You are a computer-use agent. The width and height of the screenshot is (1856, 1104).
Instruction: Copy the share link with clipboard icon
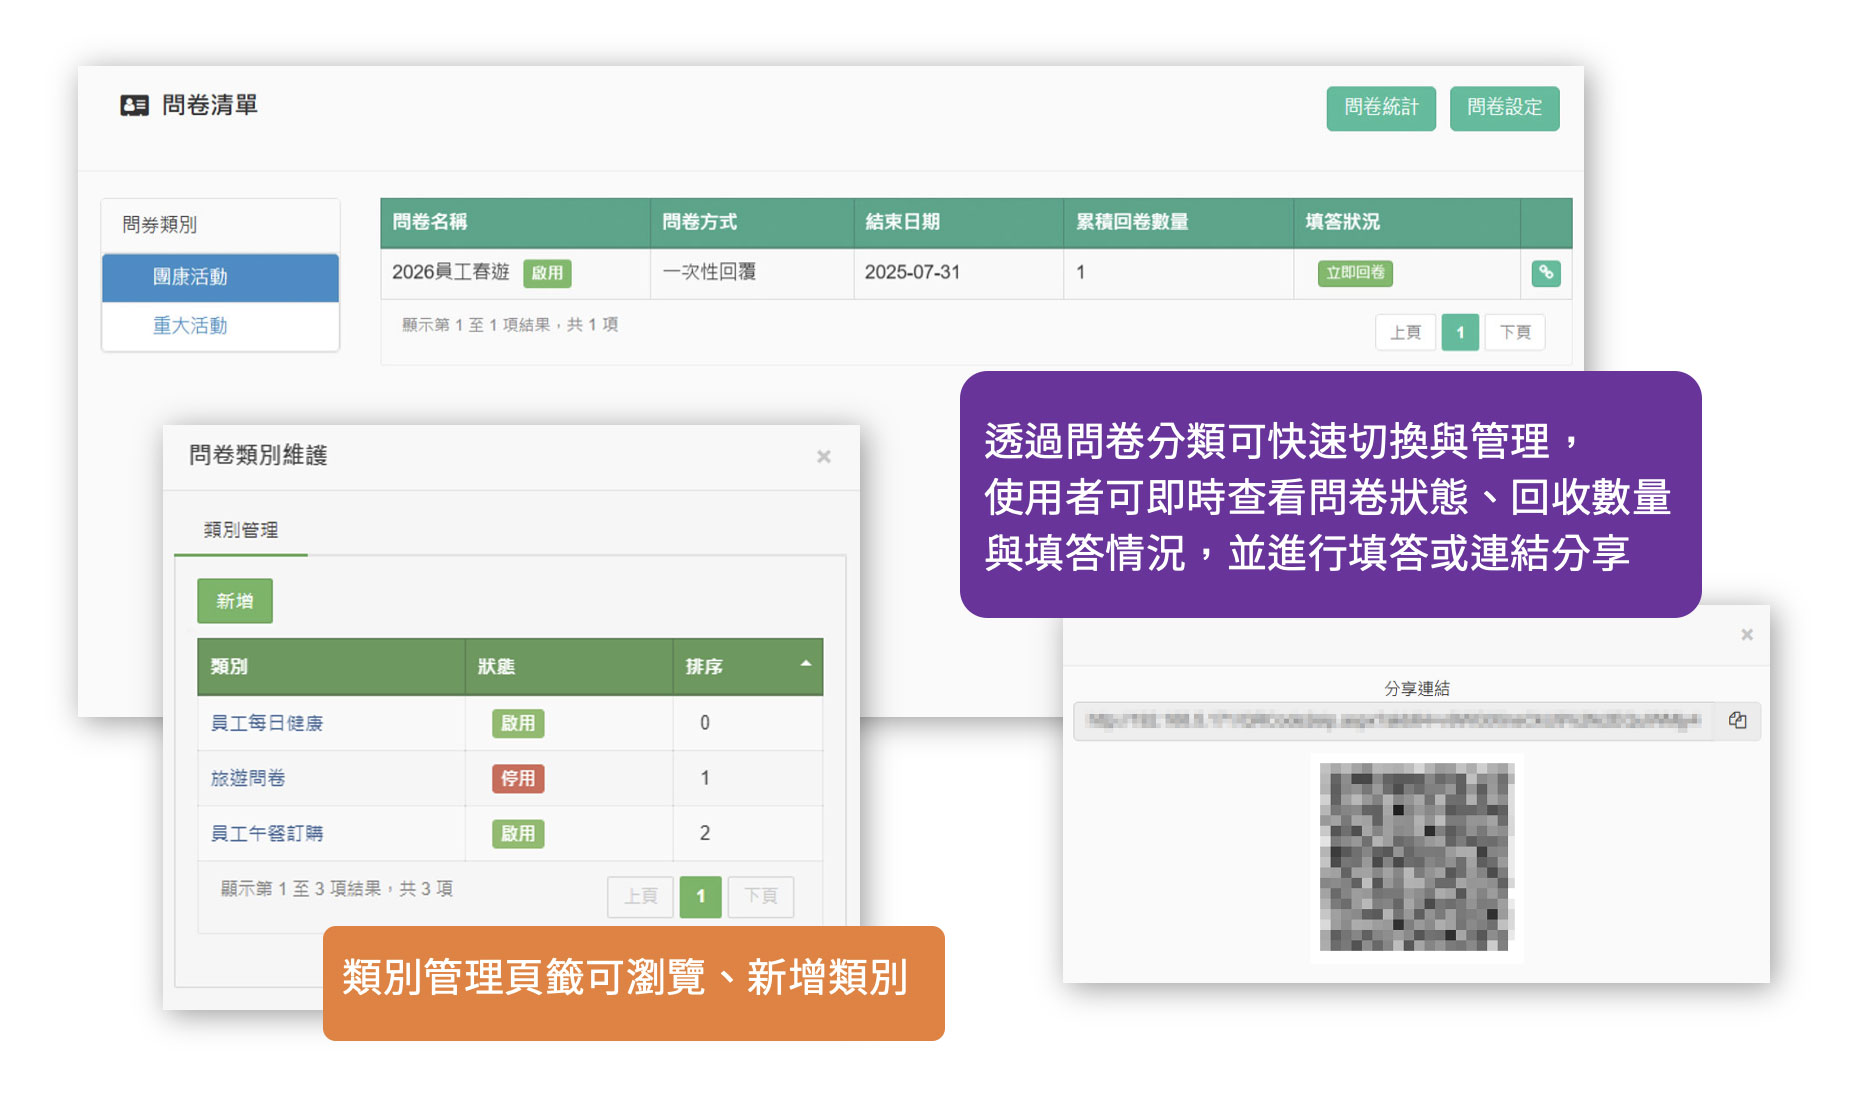pyautogui.click(x=1737, y=721)
